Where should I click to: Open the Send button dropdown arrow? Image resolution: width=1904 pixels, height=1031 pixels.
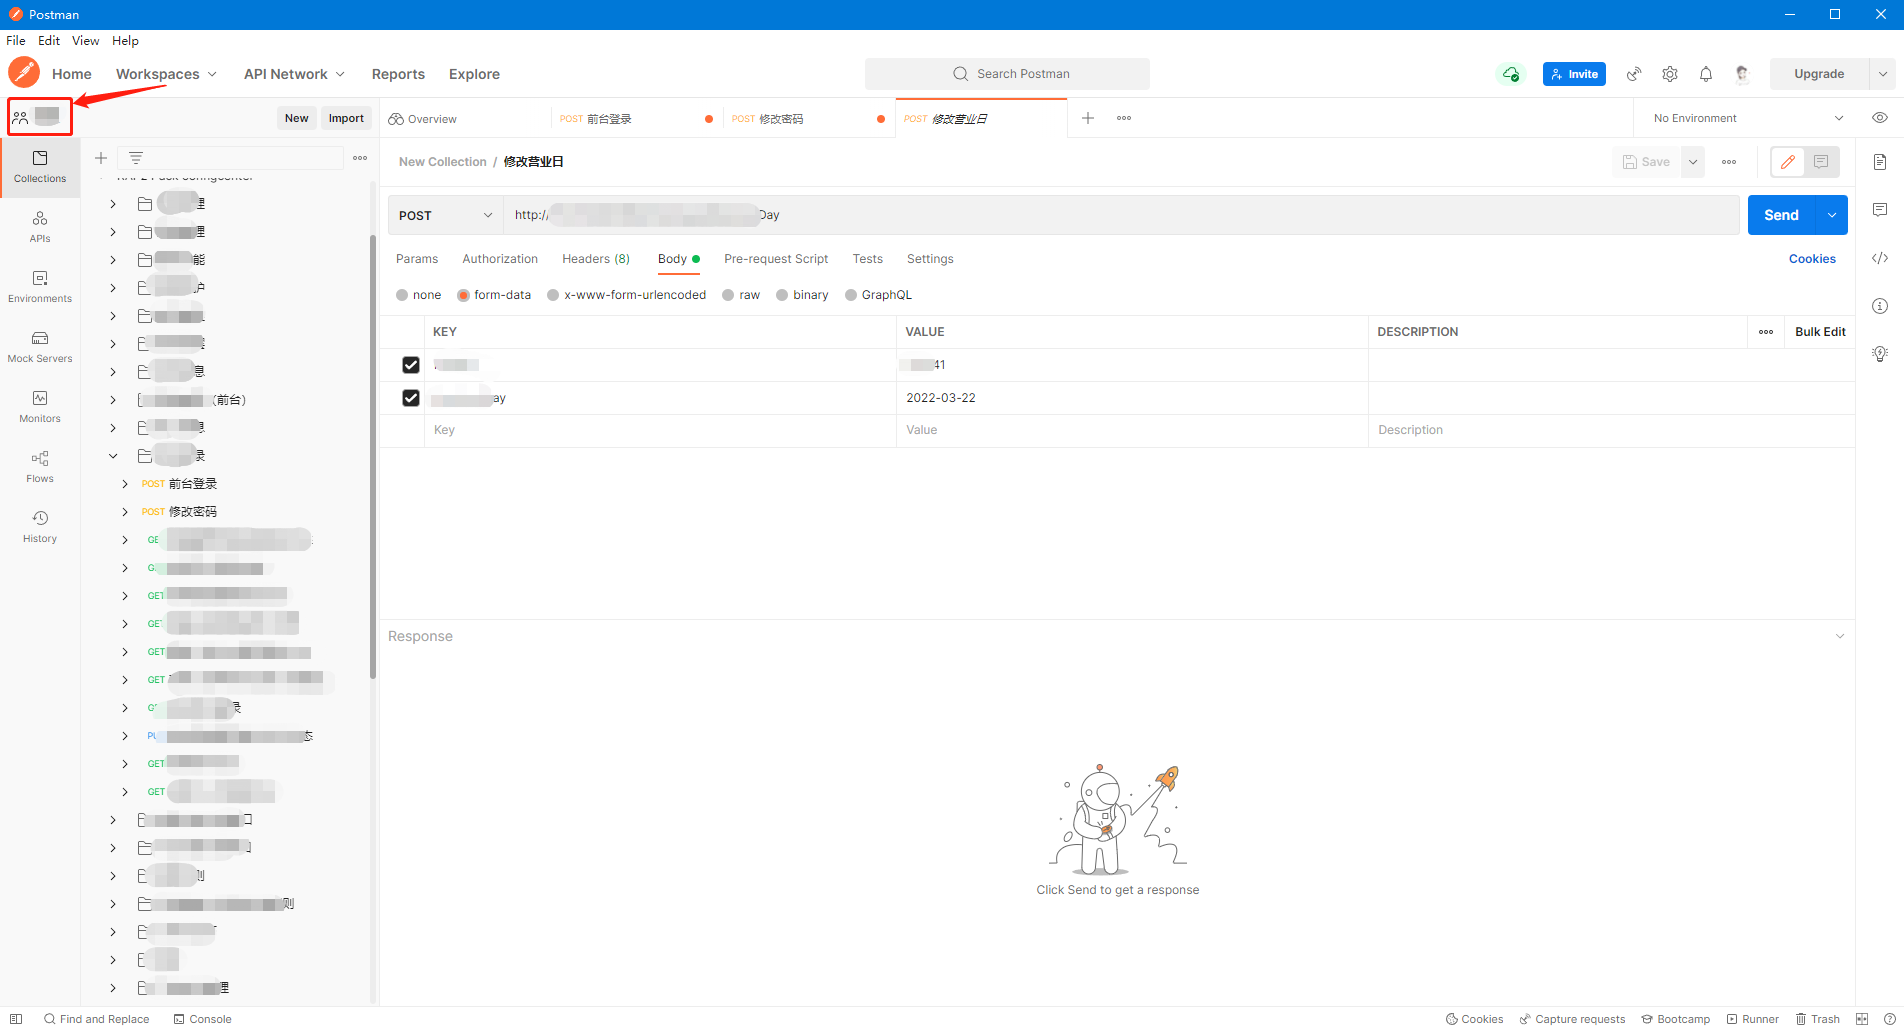(1832, 215)
